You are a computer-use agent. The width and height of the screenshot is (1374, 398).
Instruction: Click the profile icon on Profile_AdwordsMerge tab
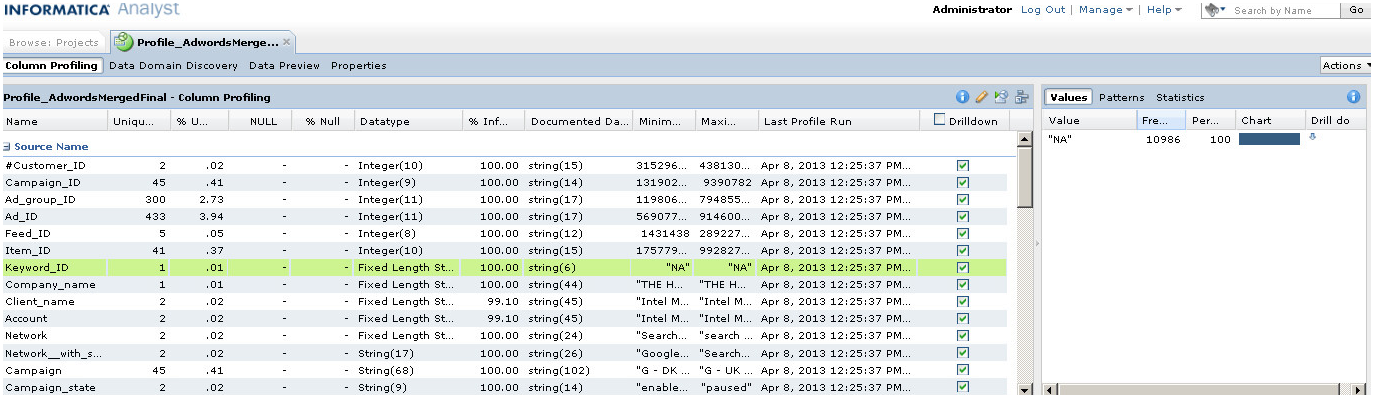pyautogui.click(x=123, y=42)
